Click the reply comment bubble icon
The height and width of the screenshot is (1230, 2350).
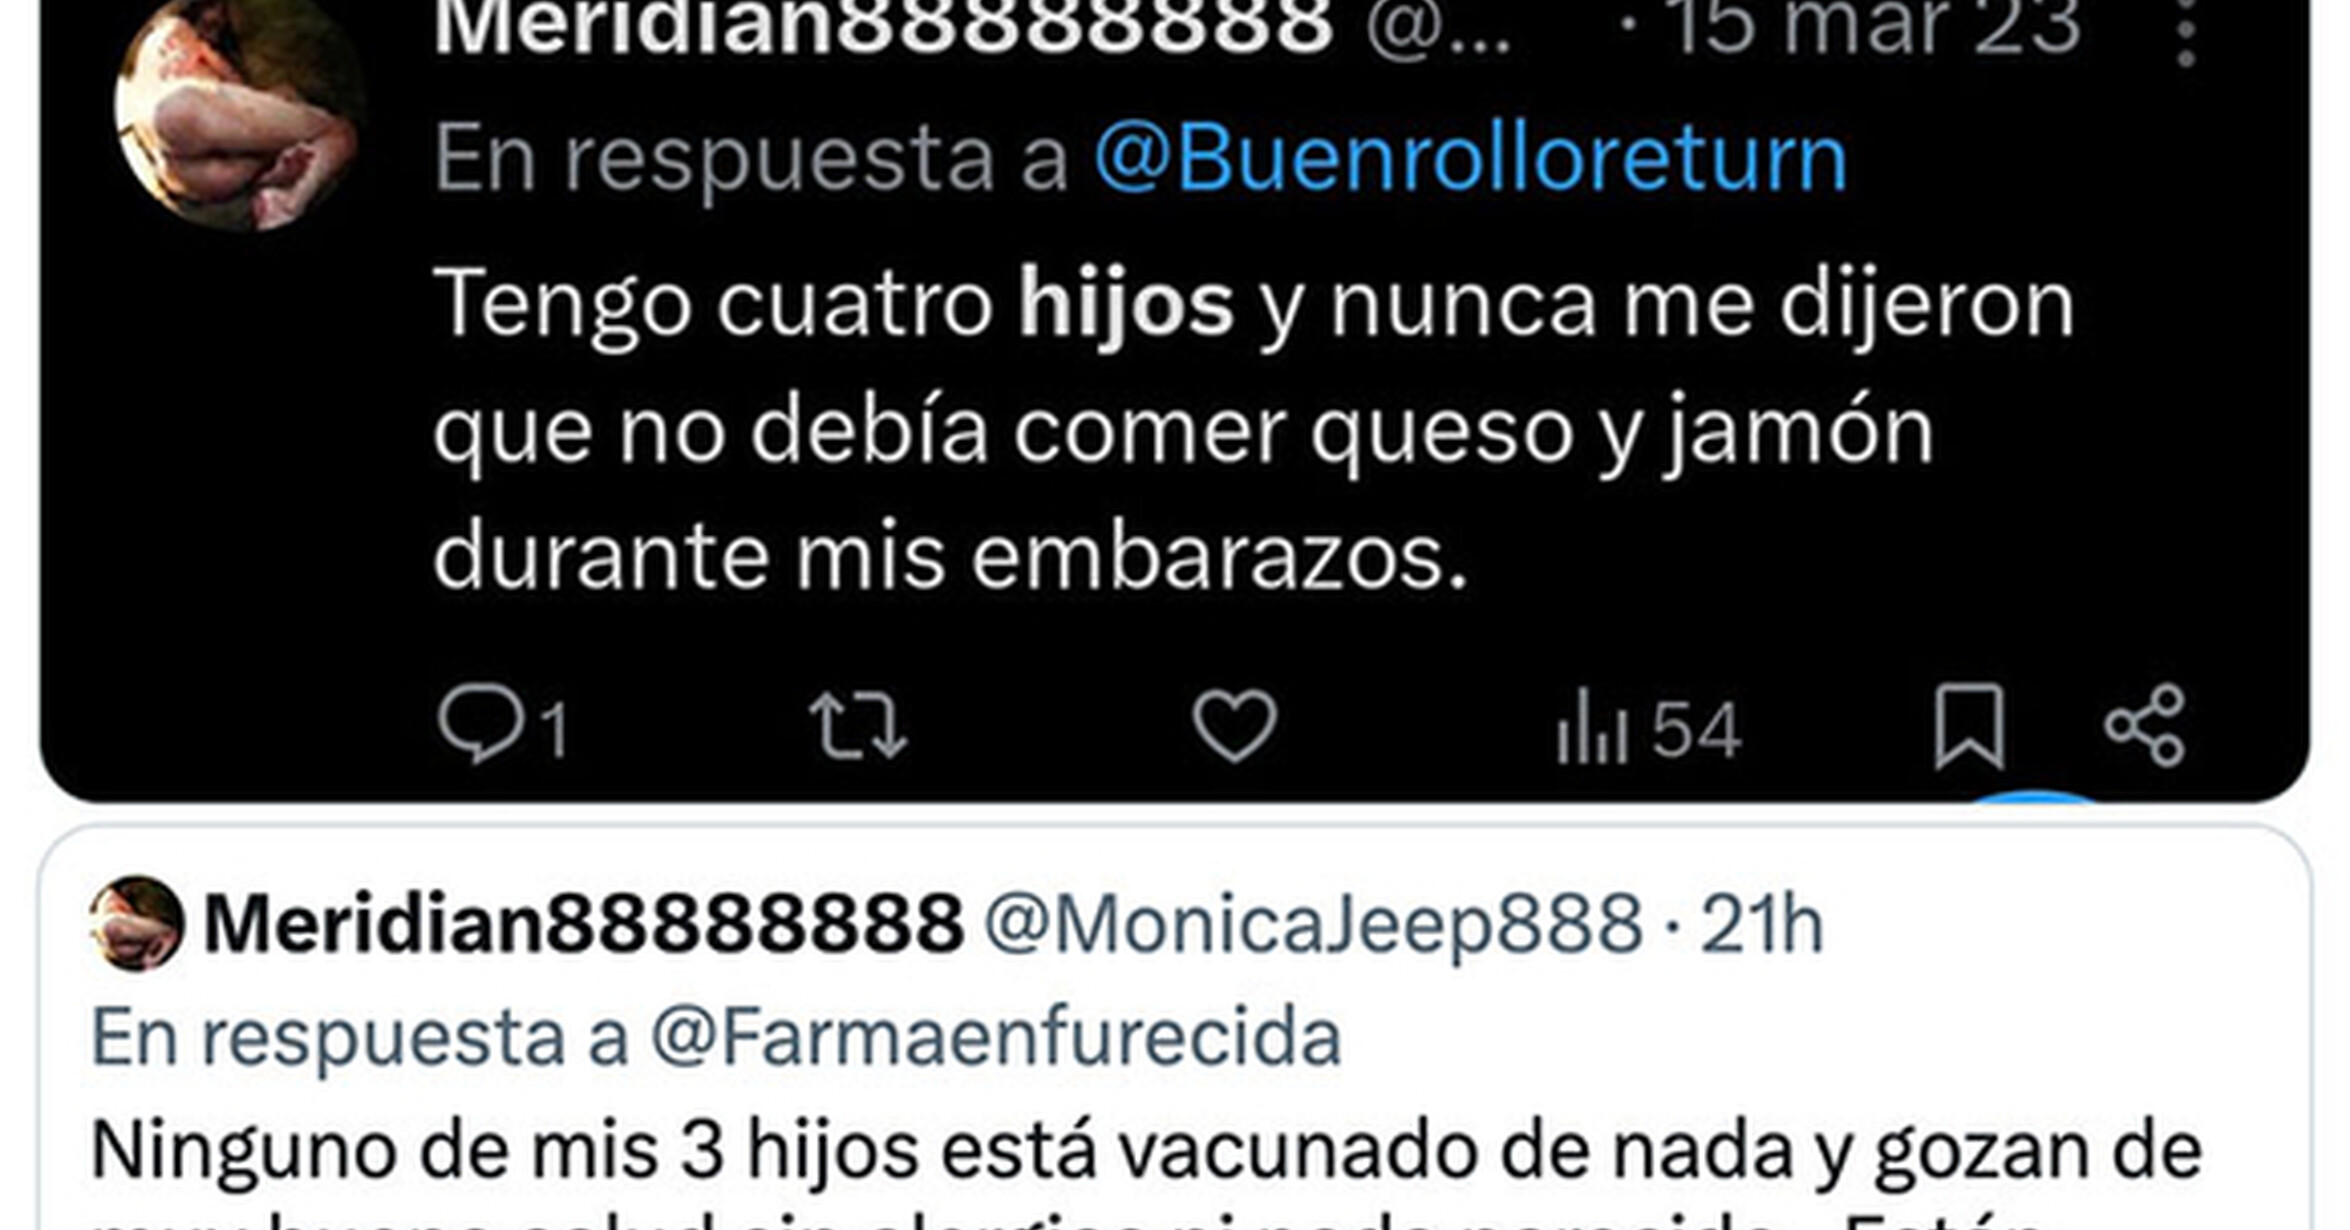tap(480, 724)
